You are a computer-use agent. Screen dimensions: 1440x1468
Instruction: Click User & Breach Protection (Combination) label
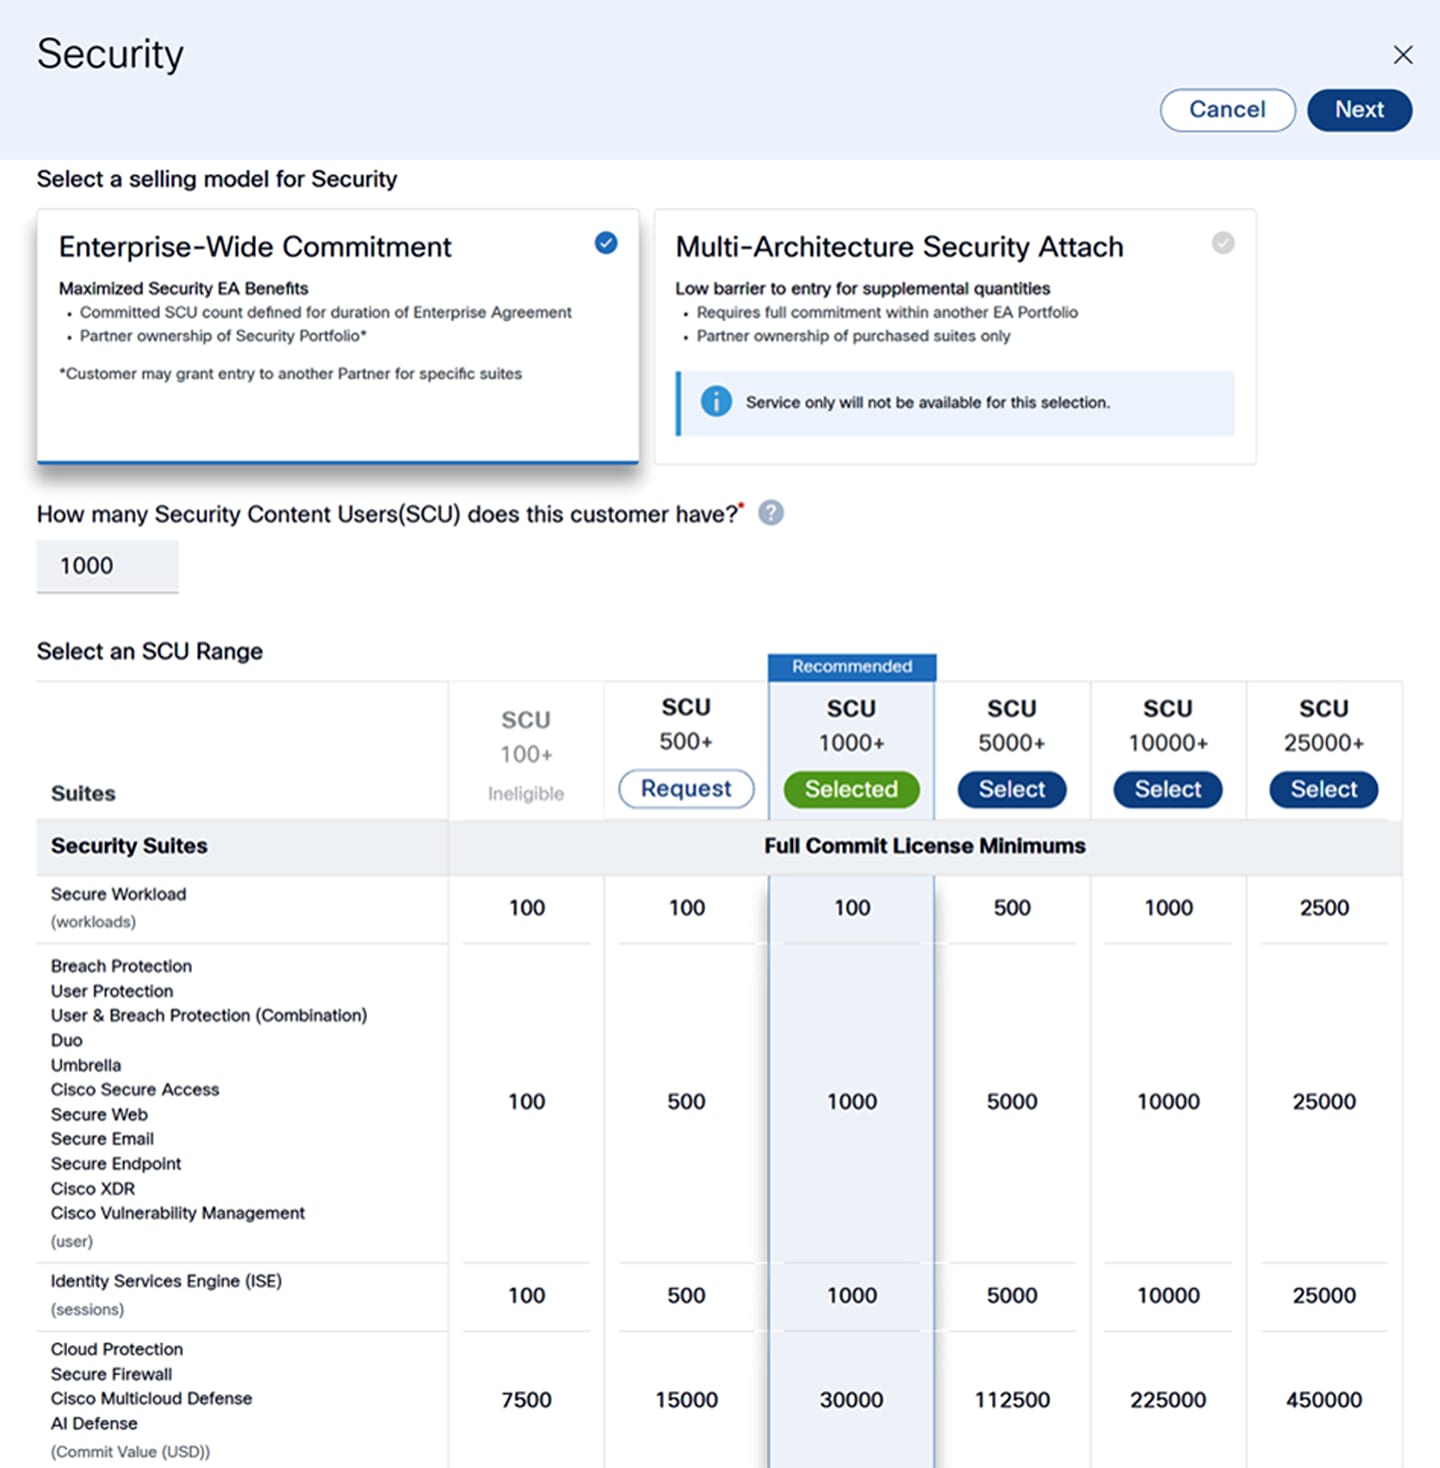[209, 1015]
